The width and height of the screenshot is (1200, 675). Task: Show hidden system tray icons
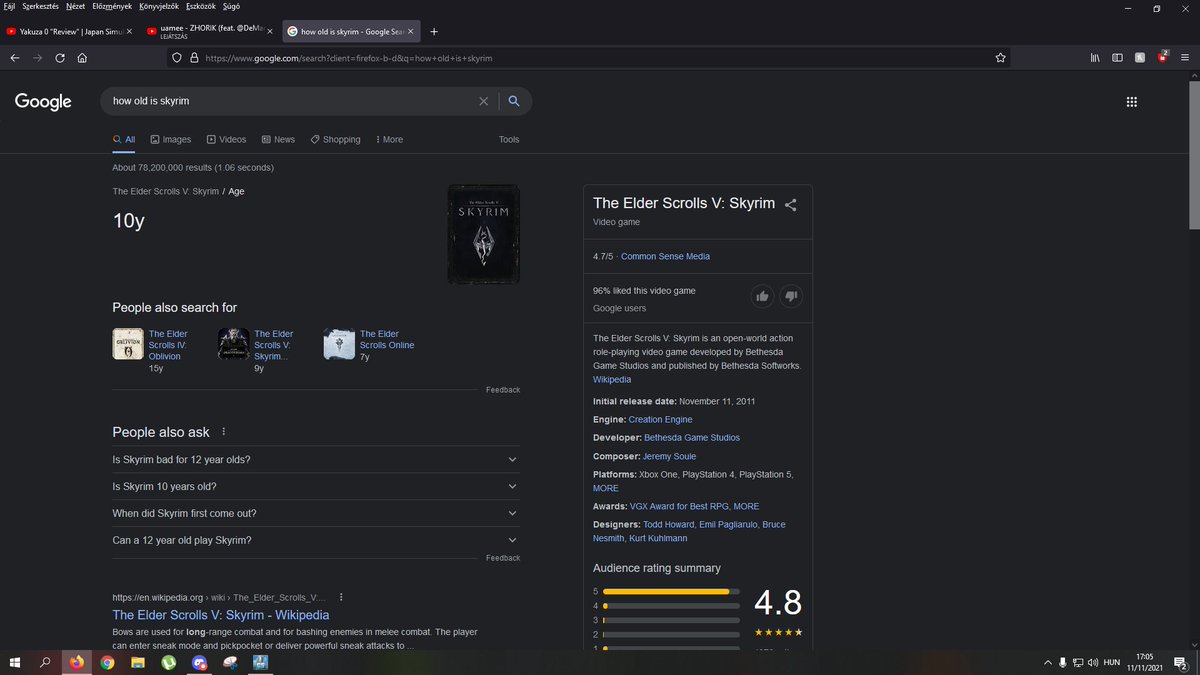(x=1047, y=662)
